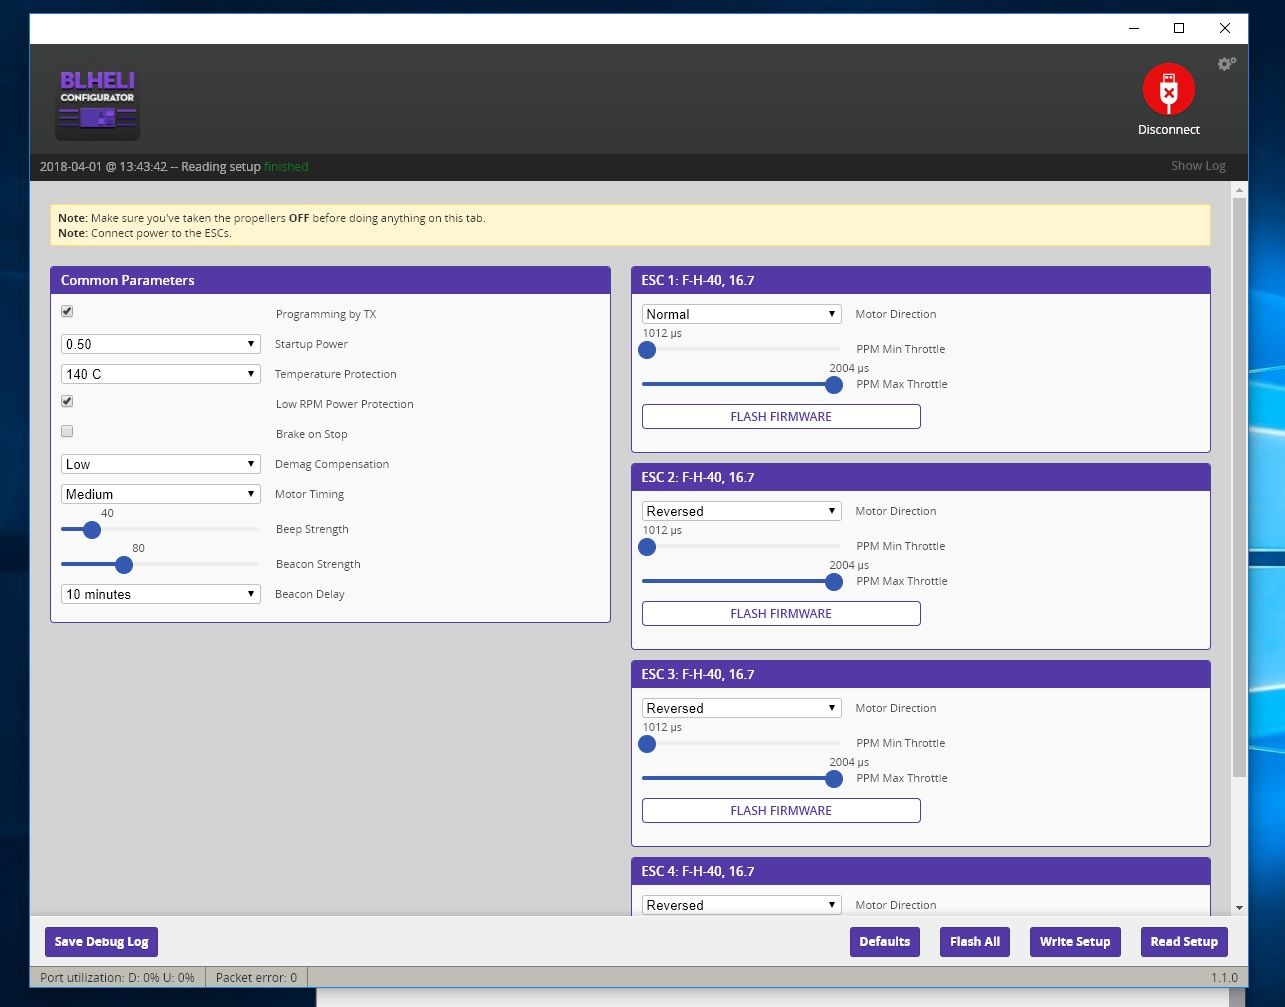Click ESC 1 PPM Max Throttle slider handle

tap(834, 385)
